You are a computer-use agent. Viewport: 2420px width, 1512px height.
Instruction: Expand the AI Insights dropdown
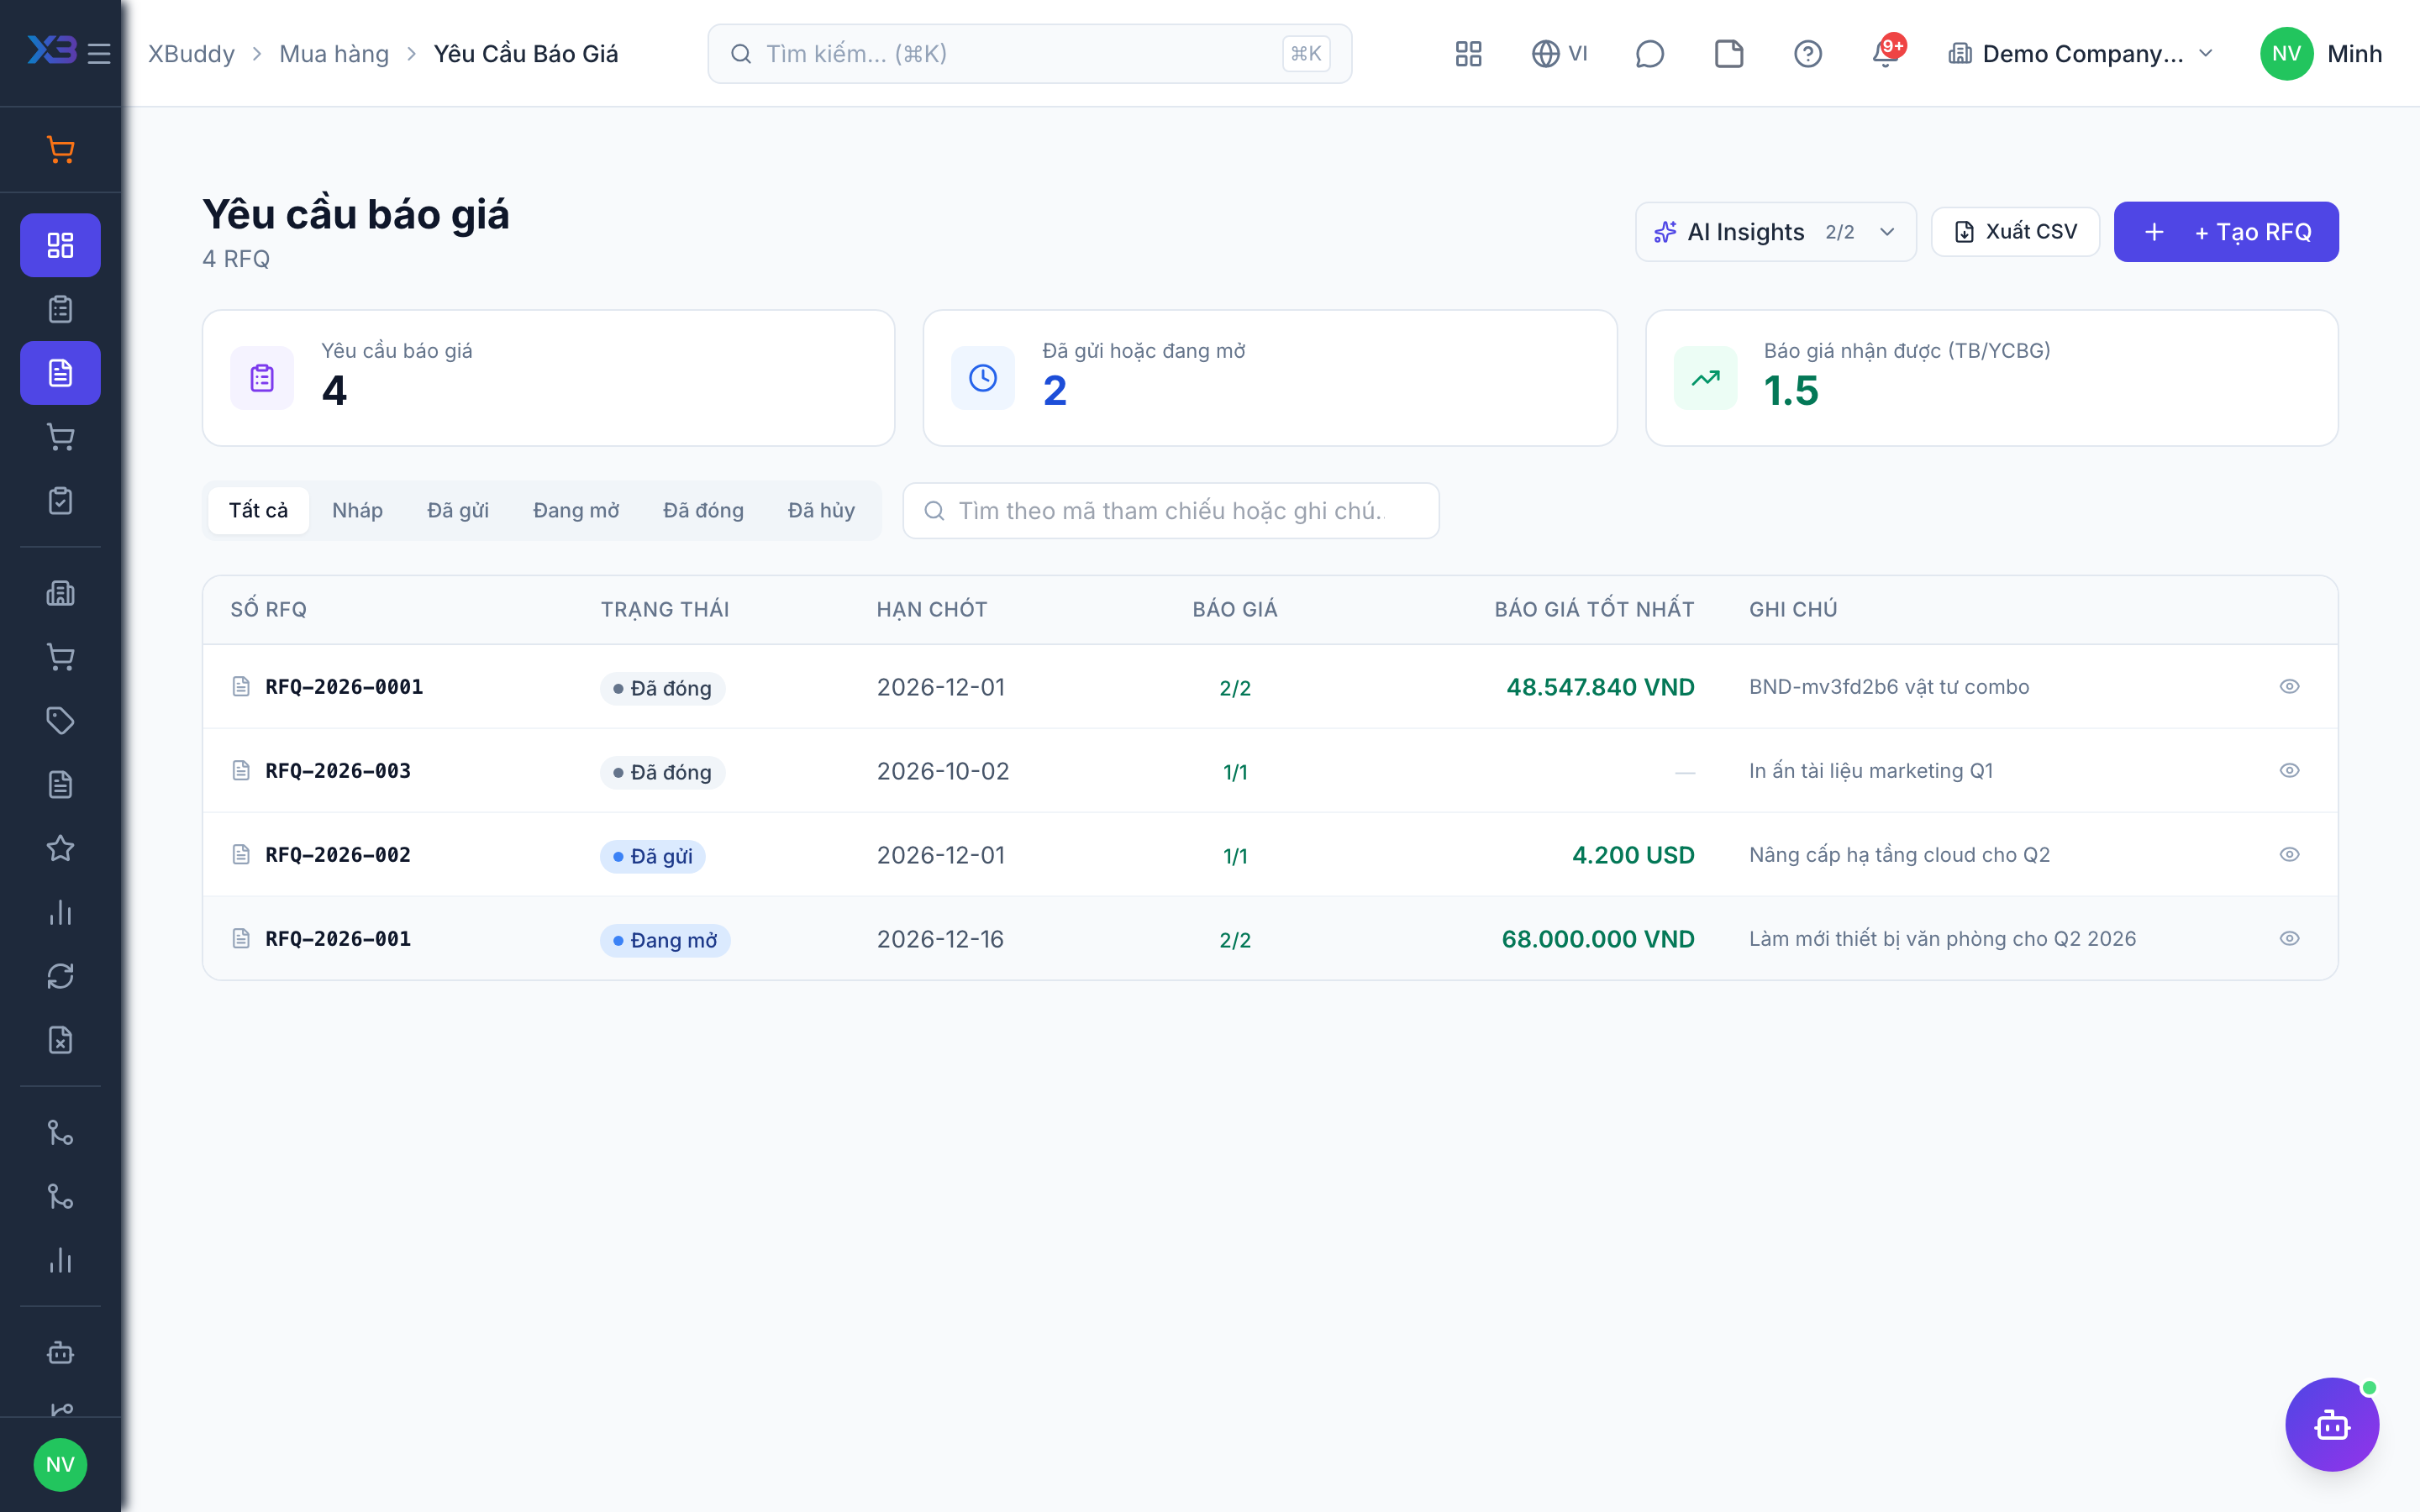1775,232
